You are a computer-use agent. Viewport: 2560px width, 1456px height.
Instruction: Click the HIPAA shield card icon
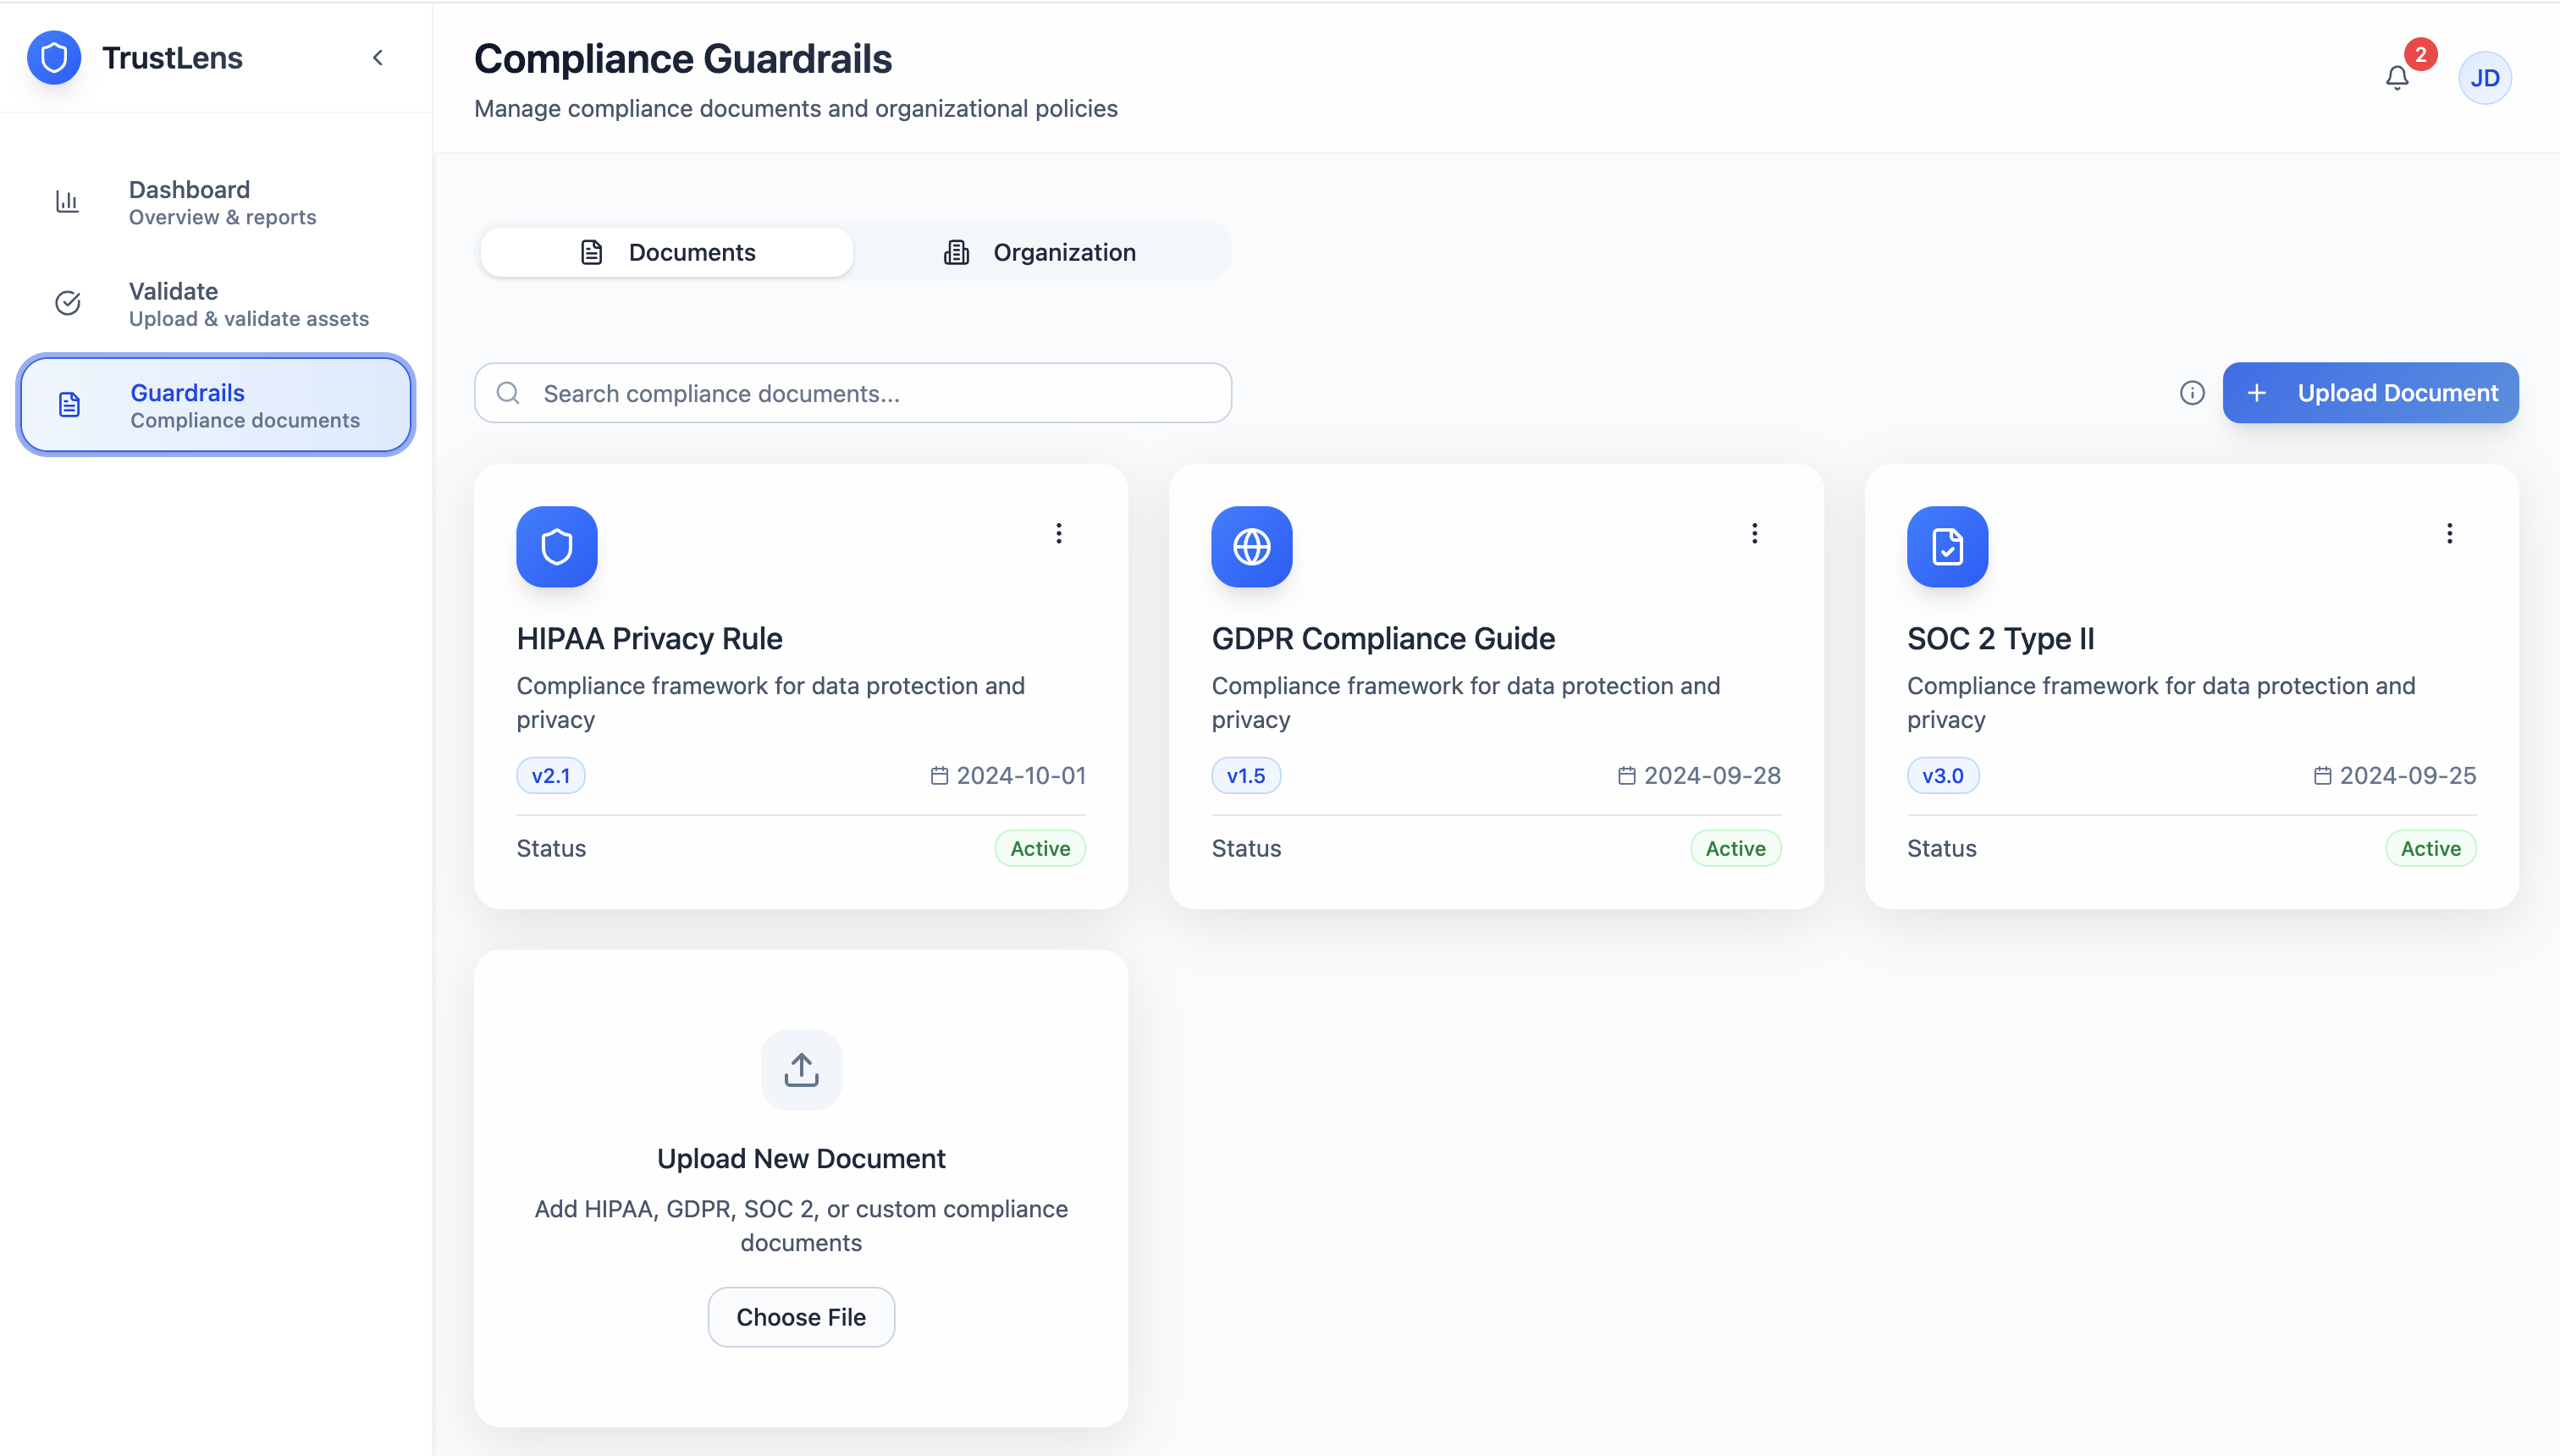557,547
